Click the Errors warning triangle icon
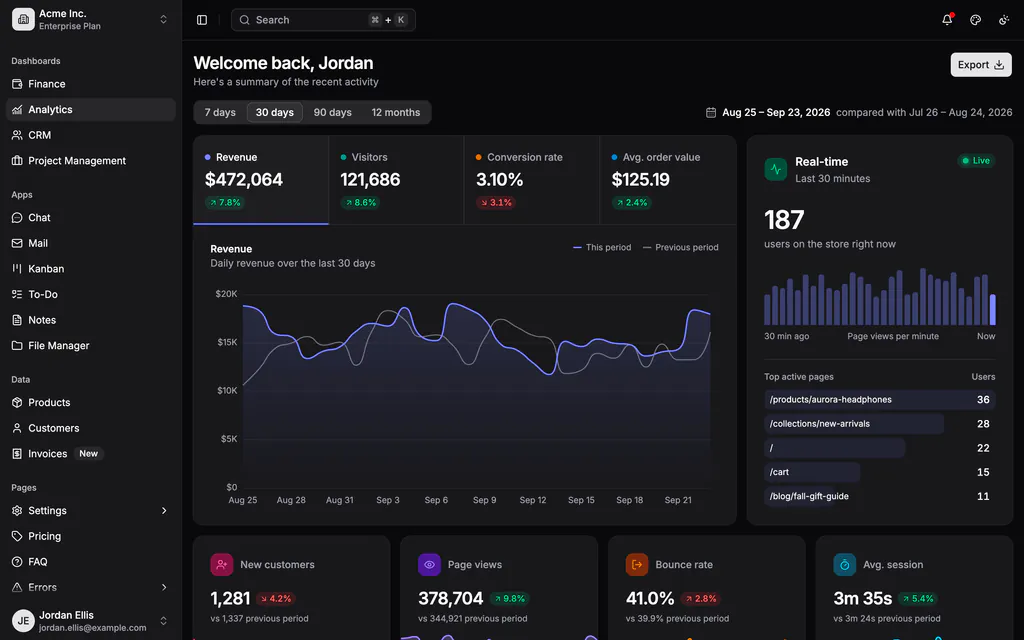1024x640 pixels. [17, 587]
